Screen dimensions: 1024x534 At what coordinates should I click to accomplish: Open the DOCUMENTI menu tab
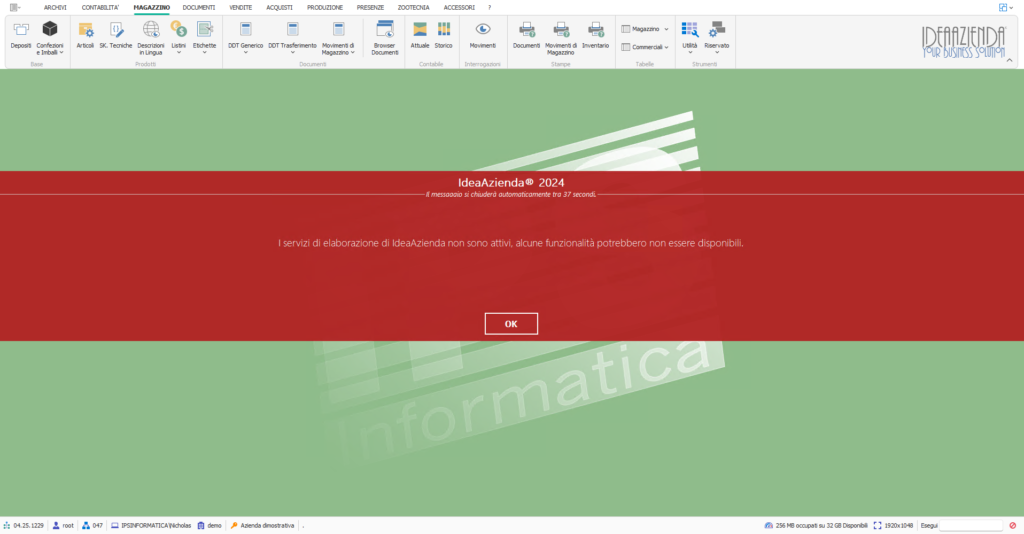199,8
